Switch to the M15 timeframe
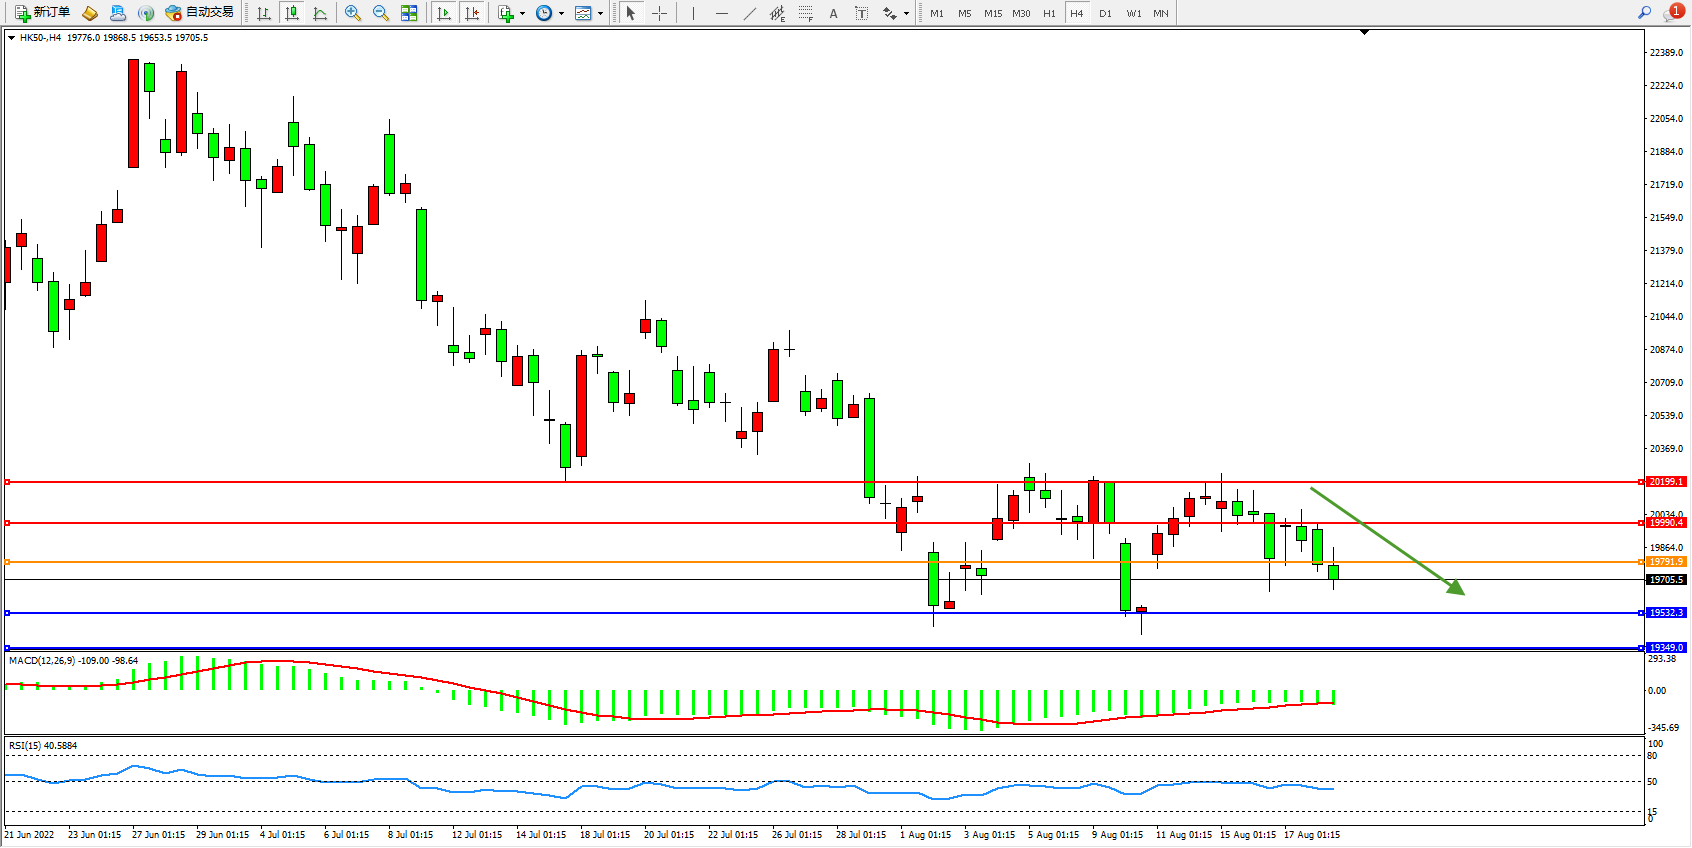The height and width of the screenshot is (848, 1692). pos(992,13)
